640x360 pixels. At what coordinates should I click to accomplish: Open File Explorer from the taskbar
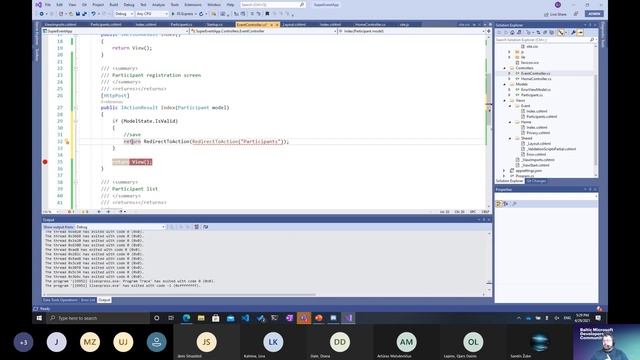click(201, 318)
